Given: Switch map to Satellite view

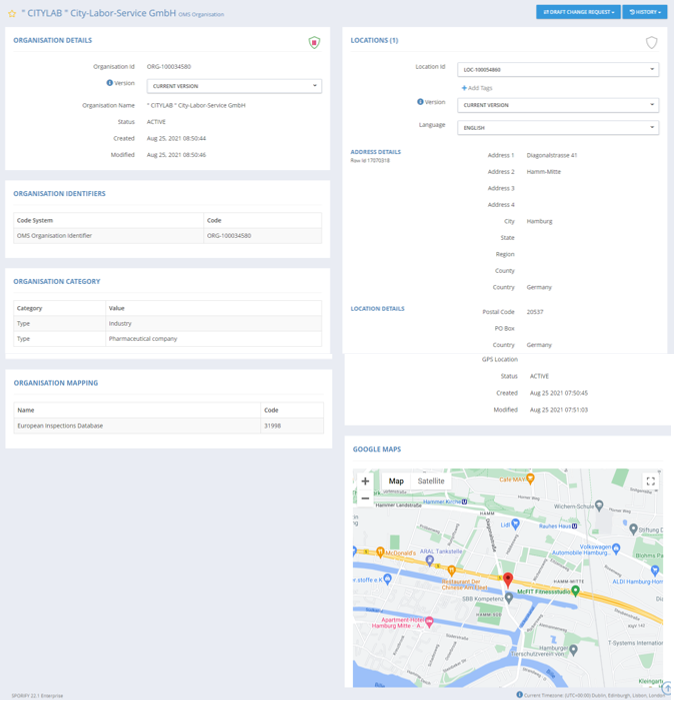Looking at the screenshot, I should coord(431,481).
